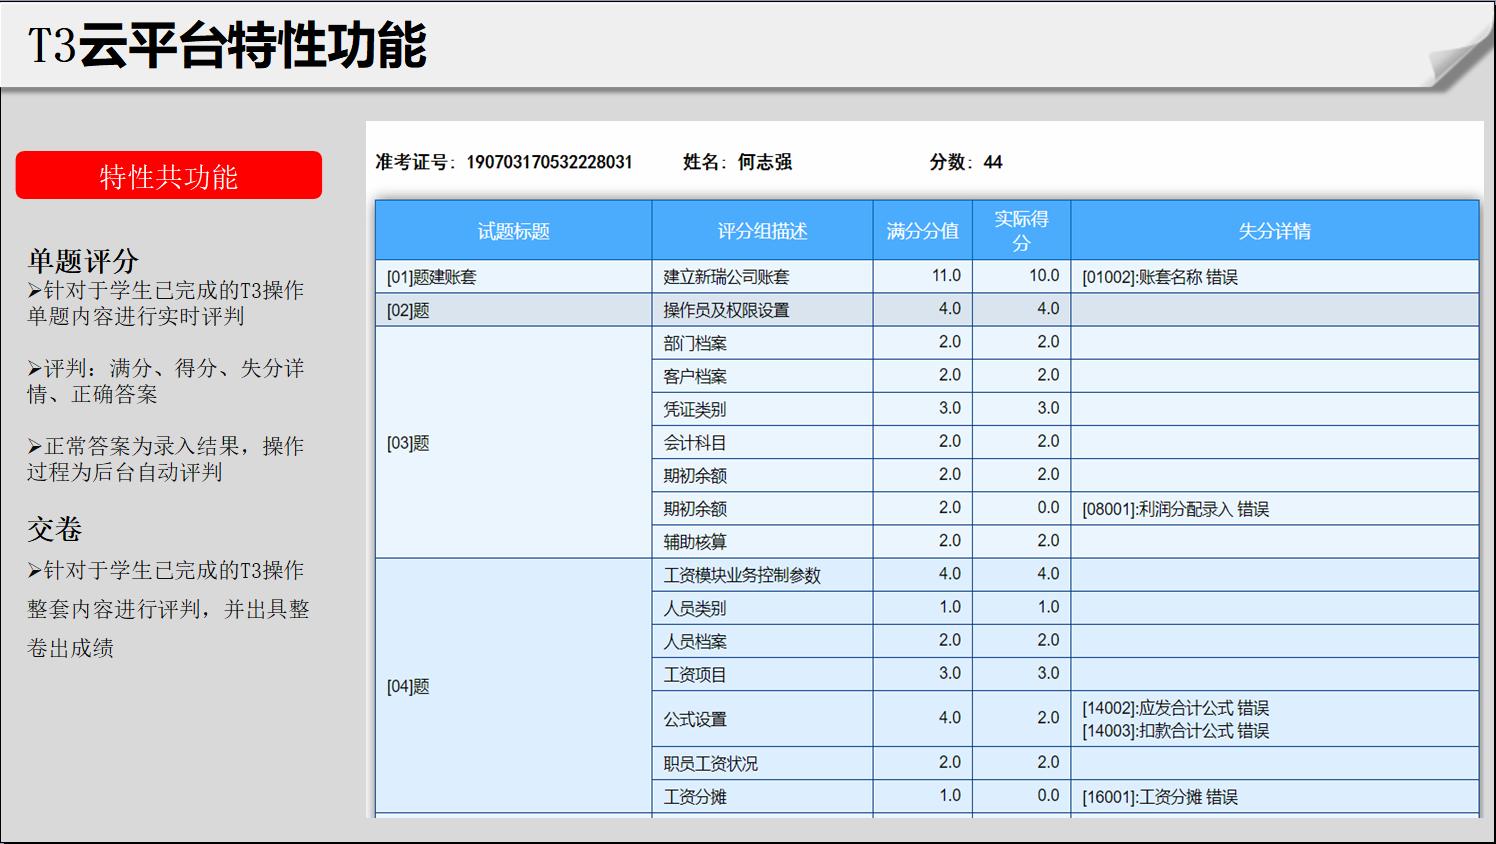Click the [16001]:工资分摊 错误 message
Viewport: 1496px width, 844px height.
click(1160, 797)
